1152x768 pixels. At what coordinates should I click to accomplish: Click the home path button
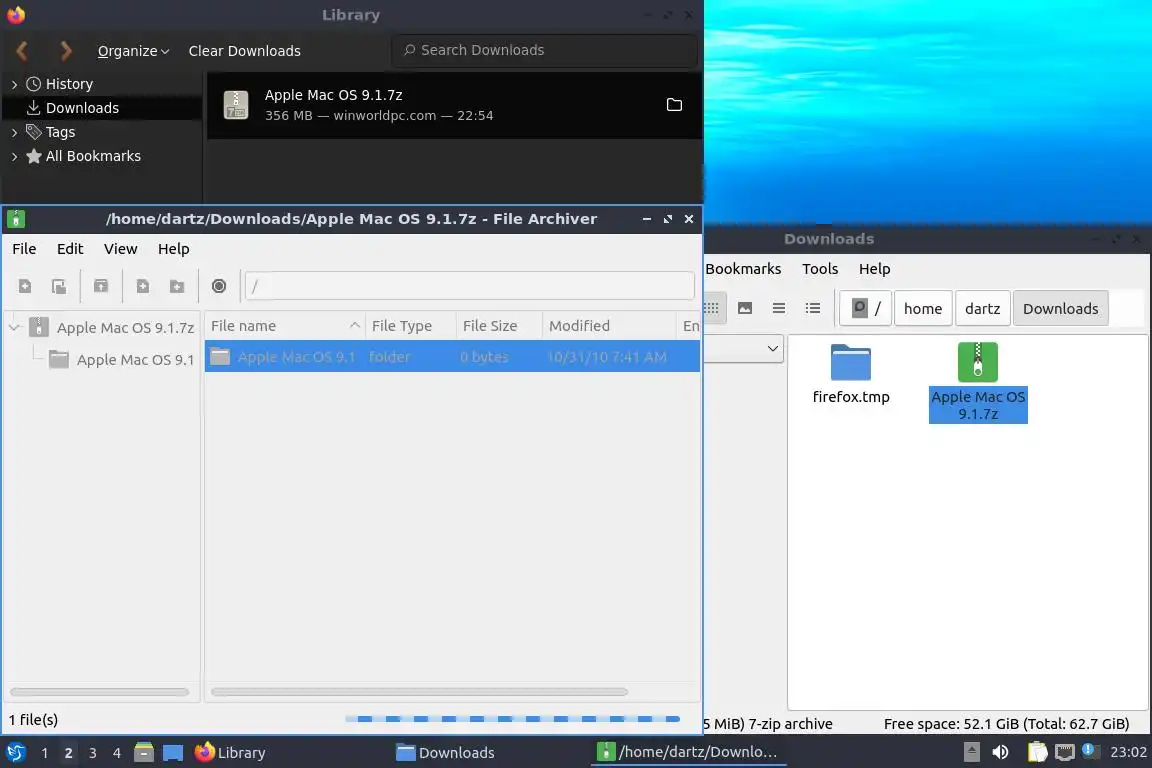coord(923,308)
